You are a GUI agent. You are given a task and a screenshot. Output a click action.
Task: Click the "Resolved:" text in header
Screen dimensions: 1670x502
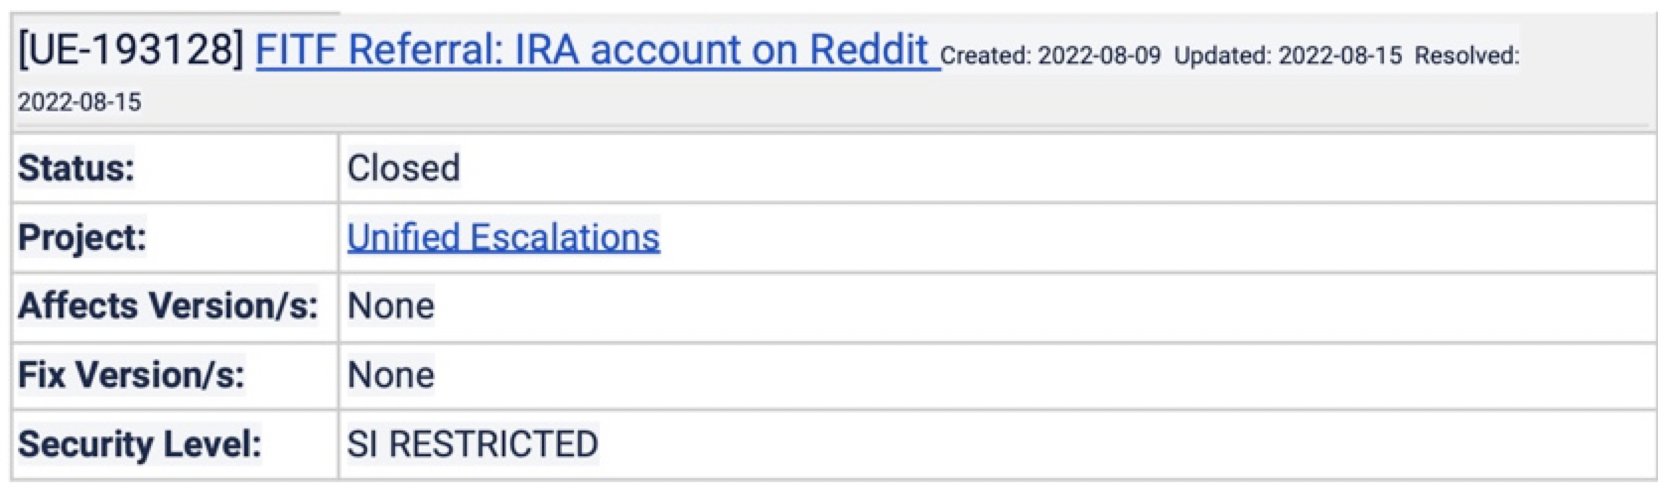point(1466,56)
